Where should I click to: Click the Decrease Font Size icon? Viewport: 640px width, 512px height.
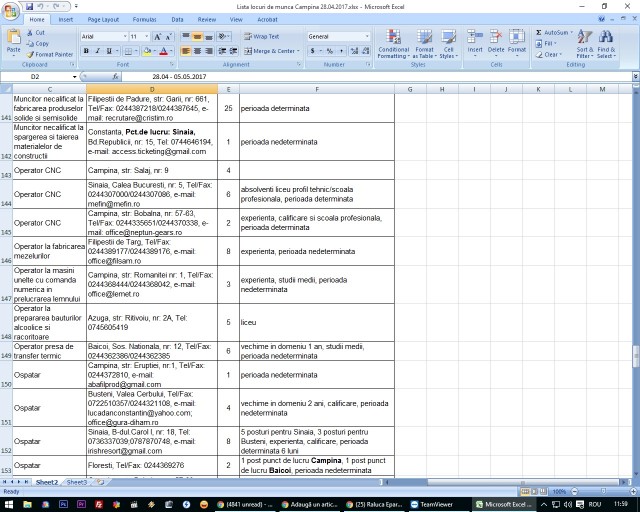[x=169, y=37]
